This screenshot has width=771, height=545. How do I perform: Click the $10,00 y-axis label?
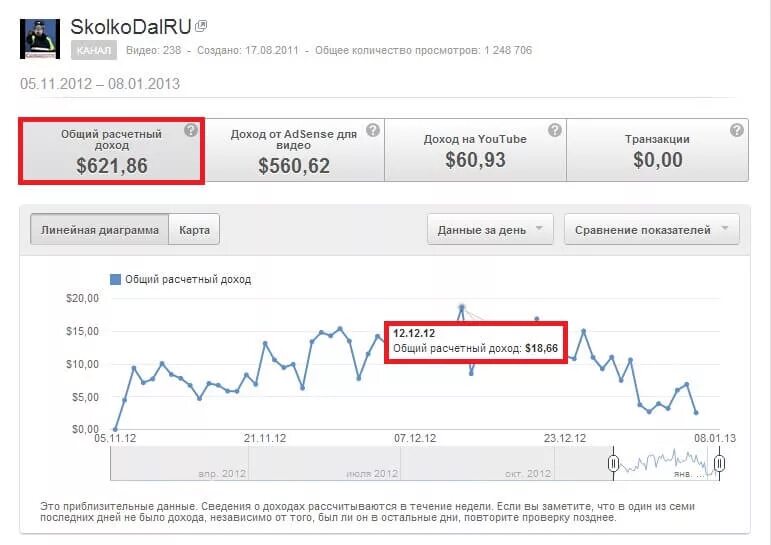[x=83, y=364]
